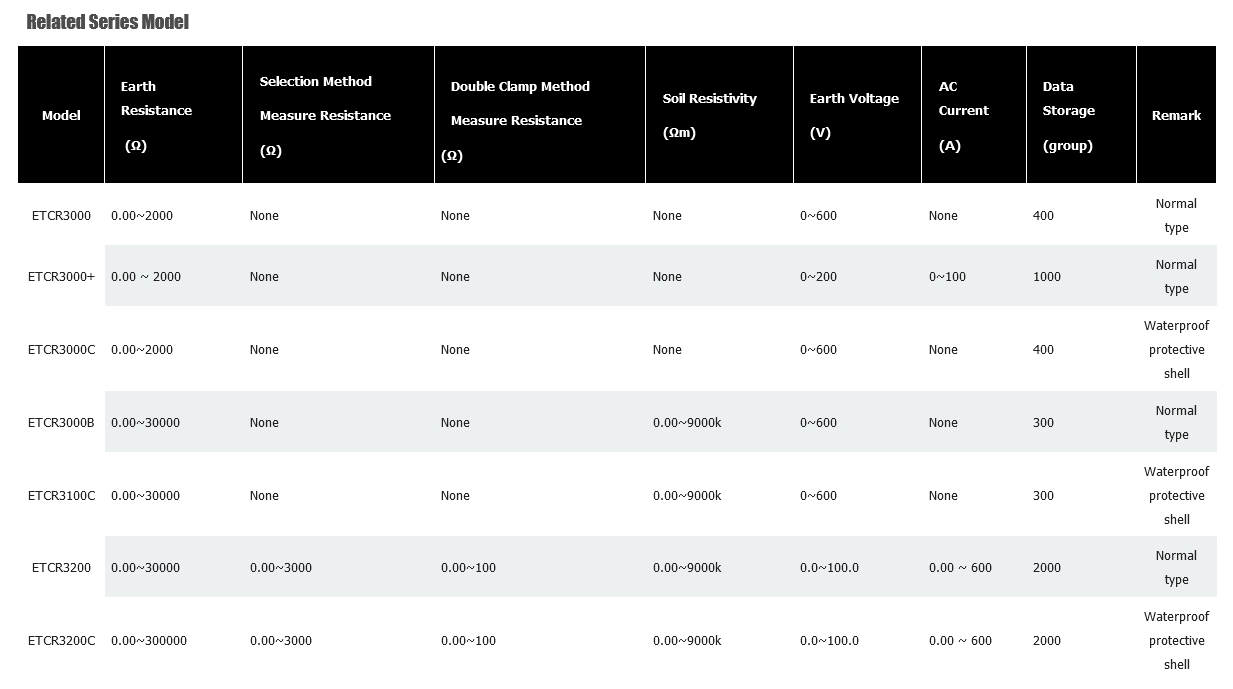1233x689 pixels.
Task: Select the ETCR3100C model name
Action: click(x=61, y=496)
